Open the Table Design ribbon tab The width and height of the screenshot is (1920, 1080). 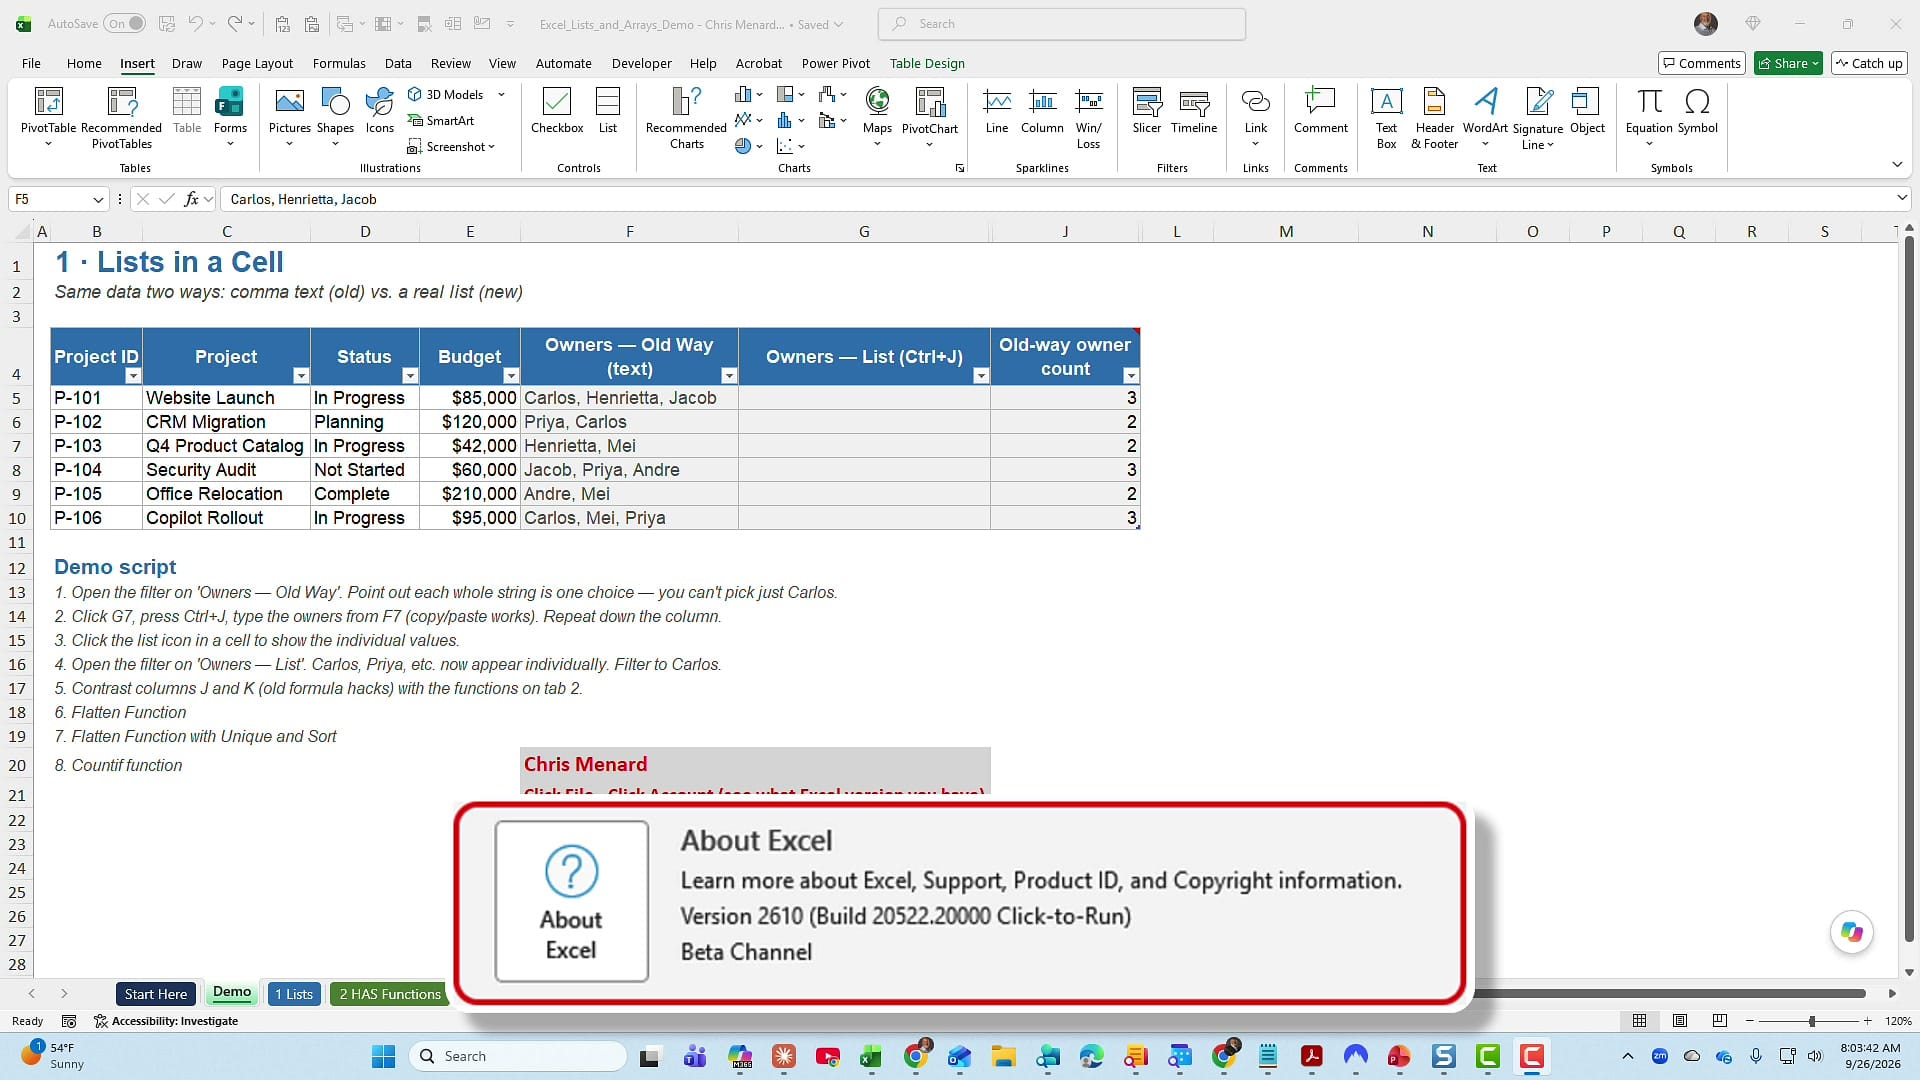(927, 63)
